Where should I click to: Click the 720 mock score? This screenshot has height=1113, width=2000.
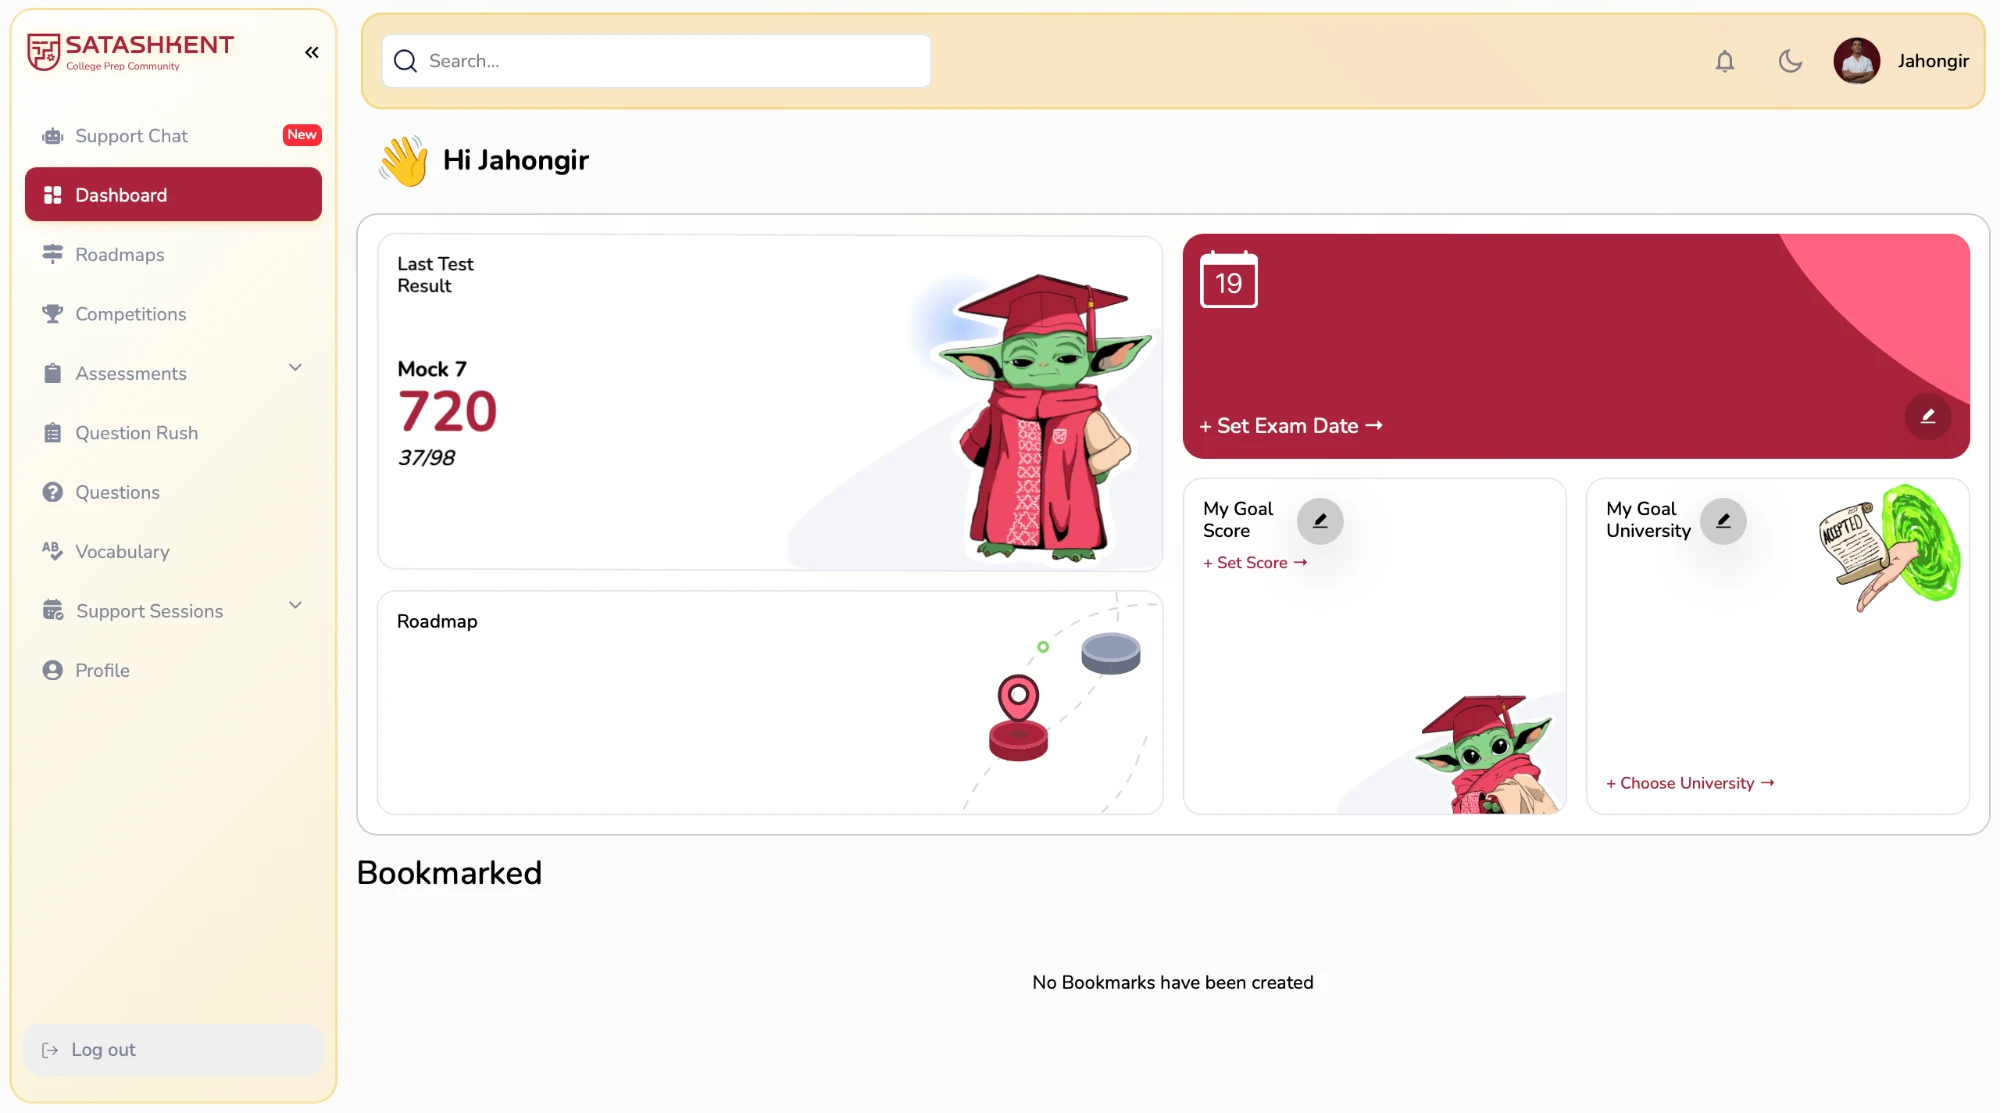click(x=447, y=411)
